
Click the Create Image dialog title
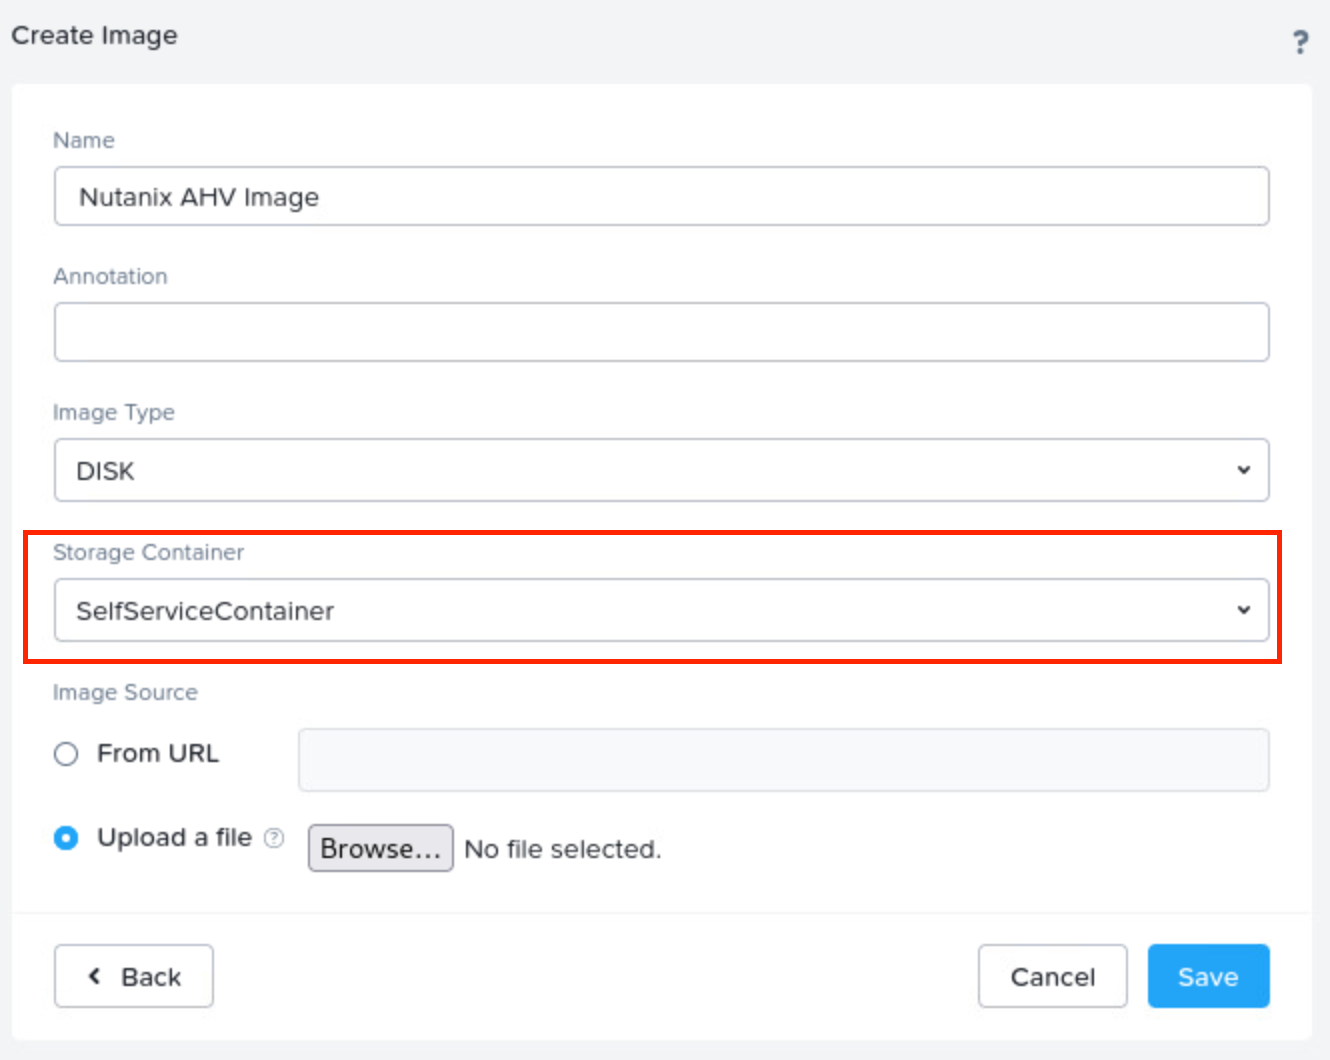[x=93, y=35]
